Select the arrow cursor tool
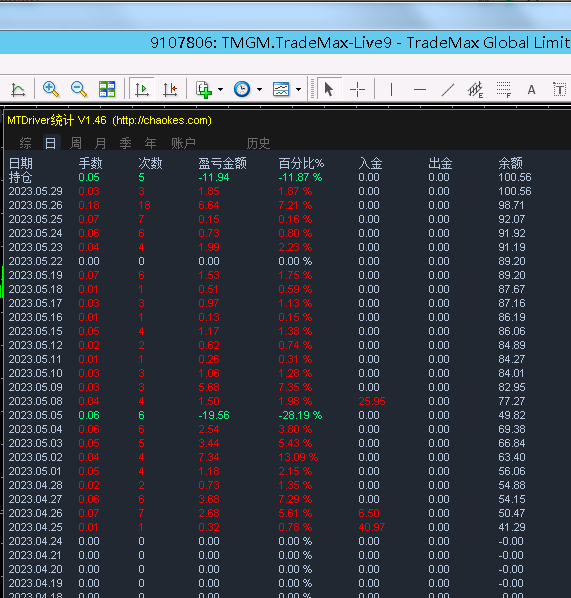Image resolution: width=571 pixels, height=598 pixels. click(x=329, y=90)
